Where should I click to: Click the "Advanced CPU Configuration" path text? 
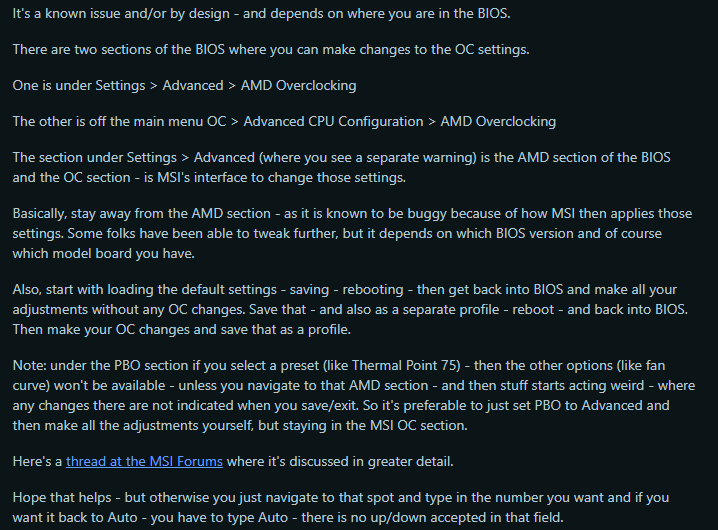[333, 121]
